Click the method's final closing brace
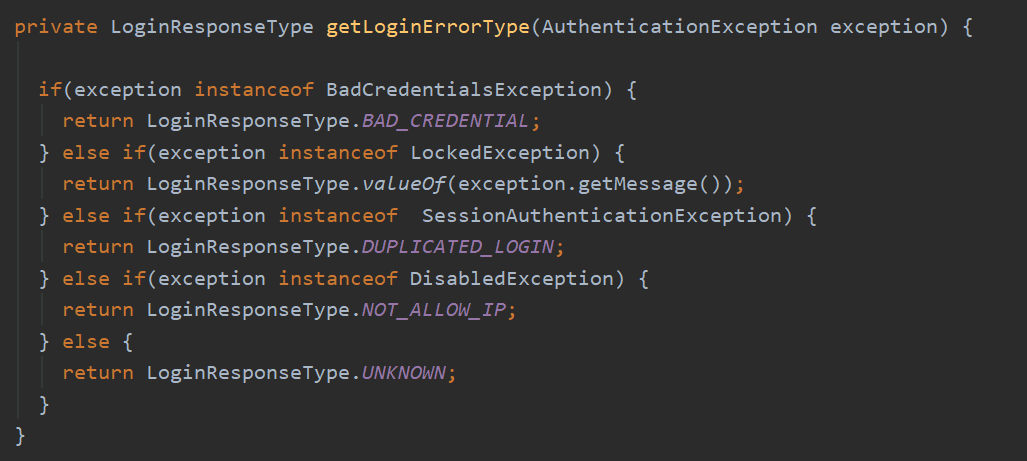1027x461 pixels. 21,436
